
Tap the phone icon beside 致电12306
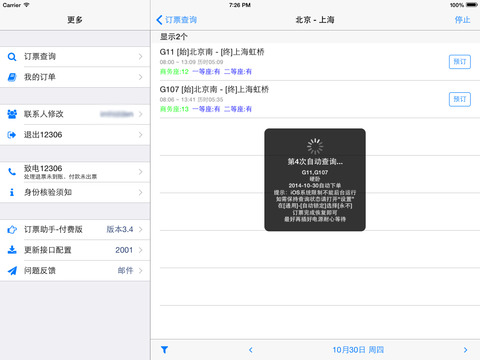[x=12, y=172]
